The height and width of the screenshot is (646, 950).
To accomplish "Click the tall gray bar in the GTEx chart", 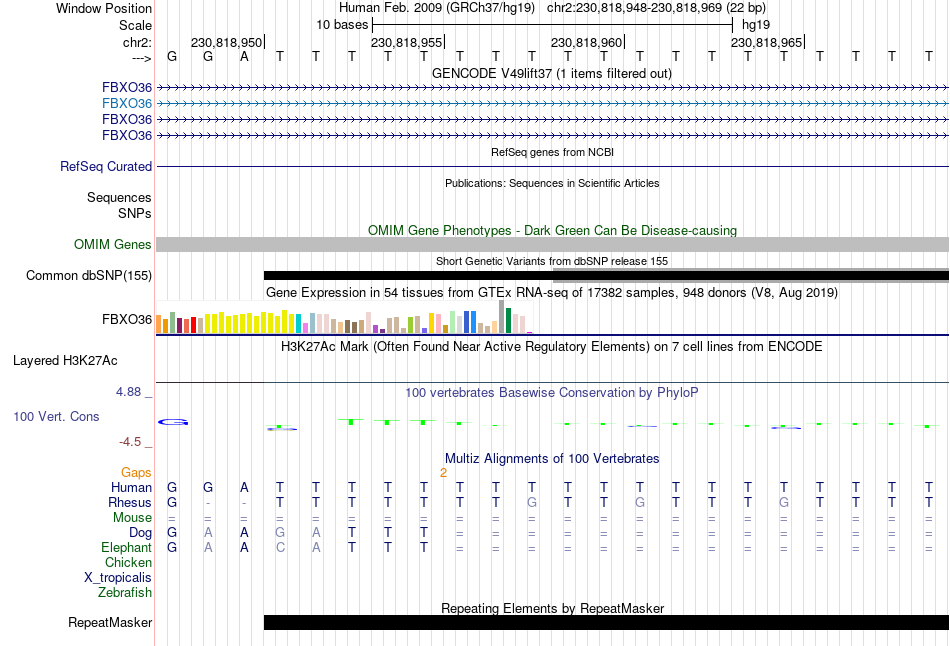I will (x=502, y=317).
